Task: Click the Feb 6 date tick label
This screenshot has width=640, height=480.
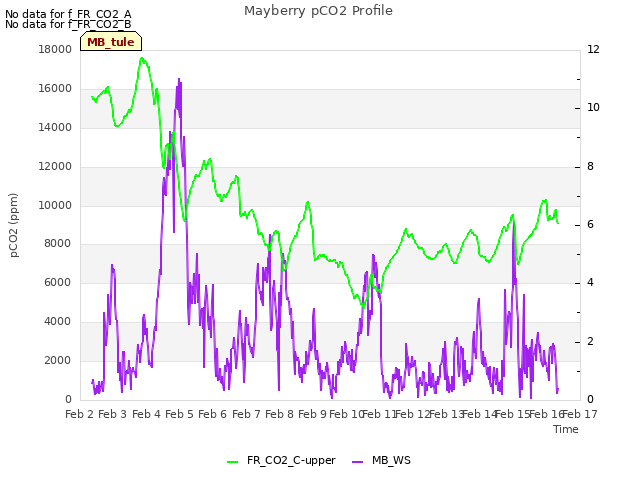Action: click(x=212, y=415)
